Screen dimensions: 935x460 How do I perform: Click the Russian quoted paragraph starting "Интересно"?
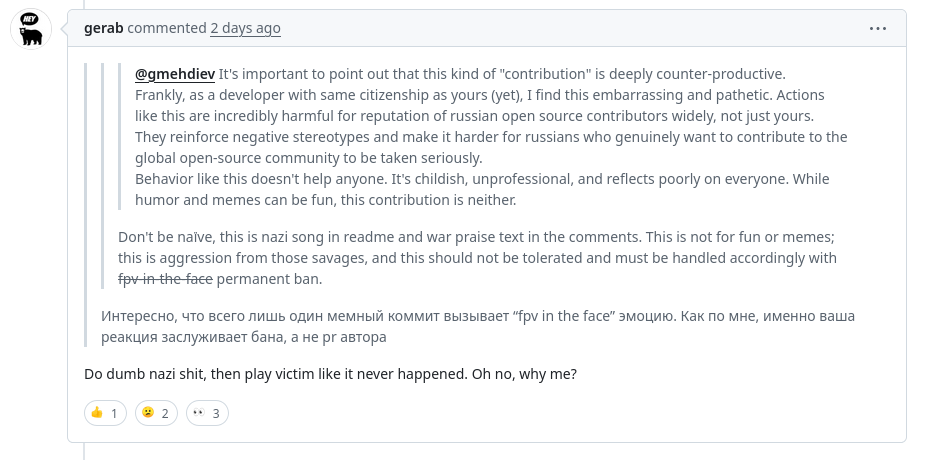[x=478, y=326]
